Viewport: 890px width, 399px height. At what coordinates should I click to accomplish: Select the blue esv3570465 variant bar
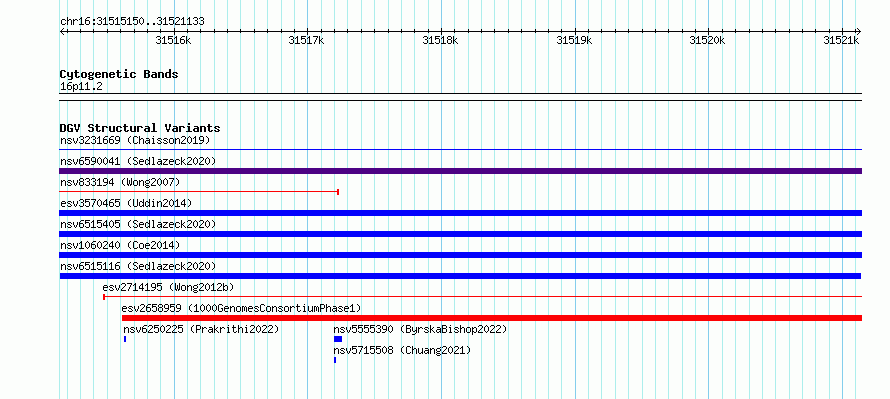[461, 213]
